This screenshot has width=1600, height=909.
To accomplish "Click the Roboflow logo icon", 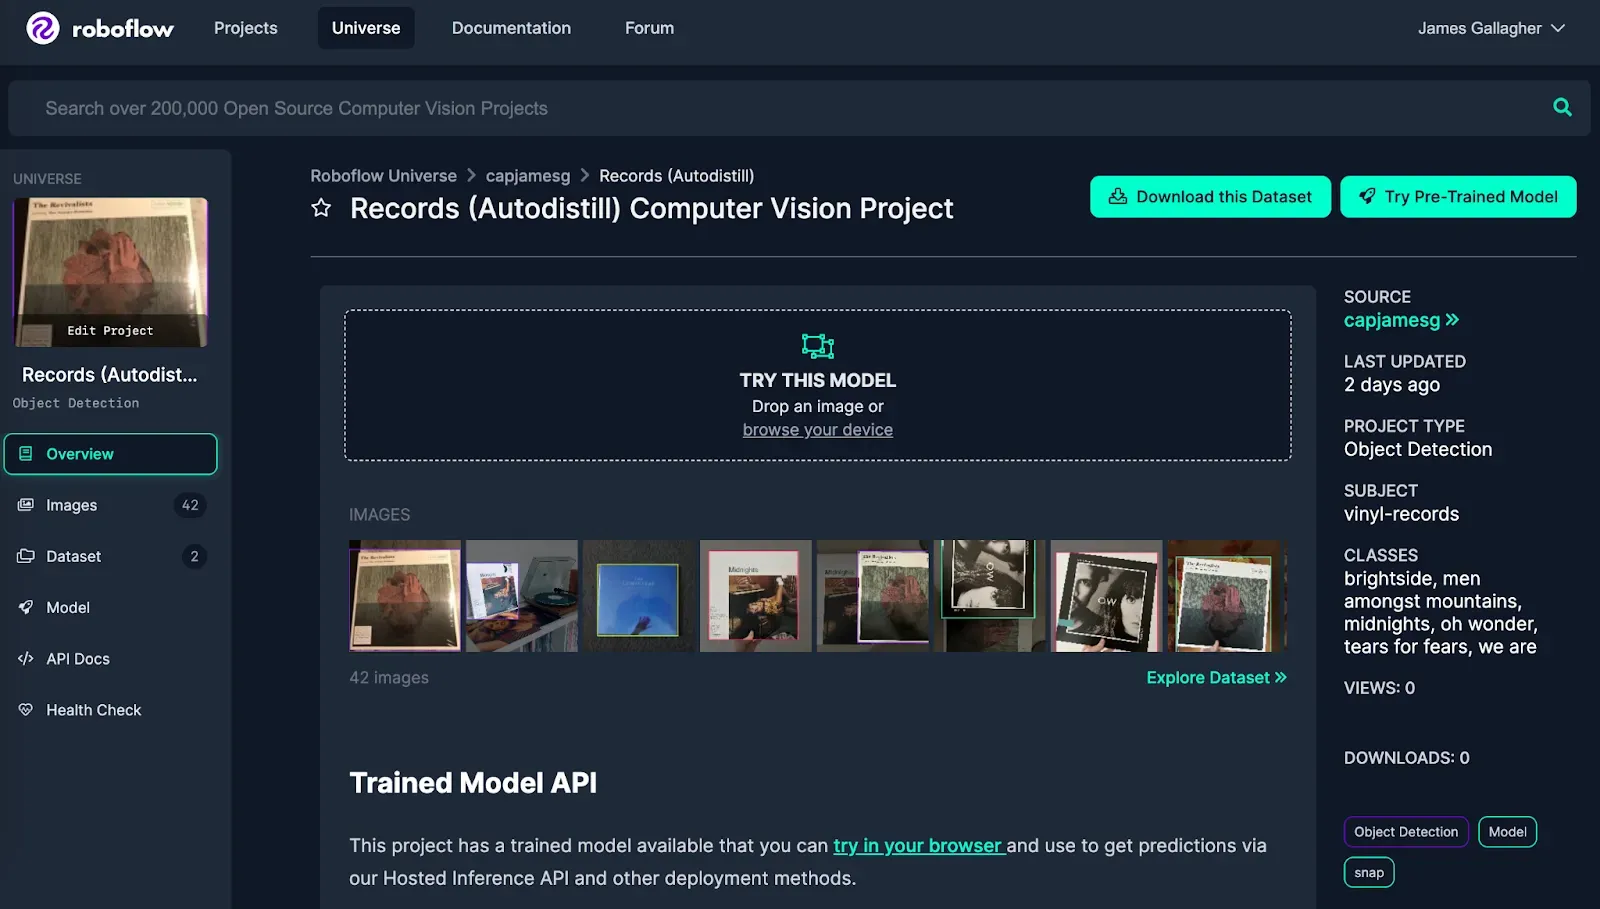I will point(43,28).
